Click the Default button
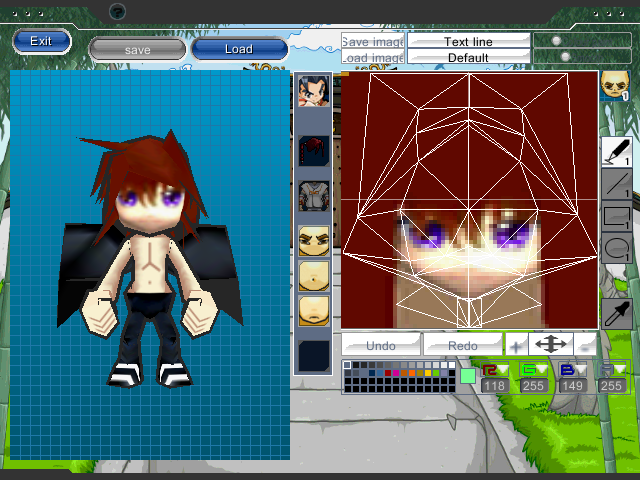Image resolution: width=640 pixels, height=480 pixels. pyautogui.click(x=469, y=57)
